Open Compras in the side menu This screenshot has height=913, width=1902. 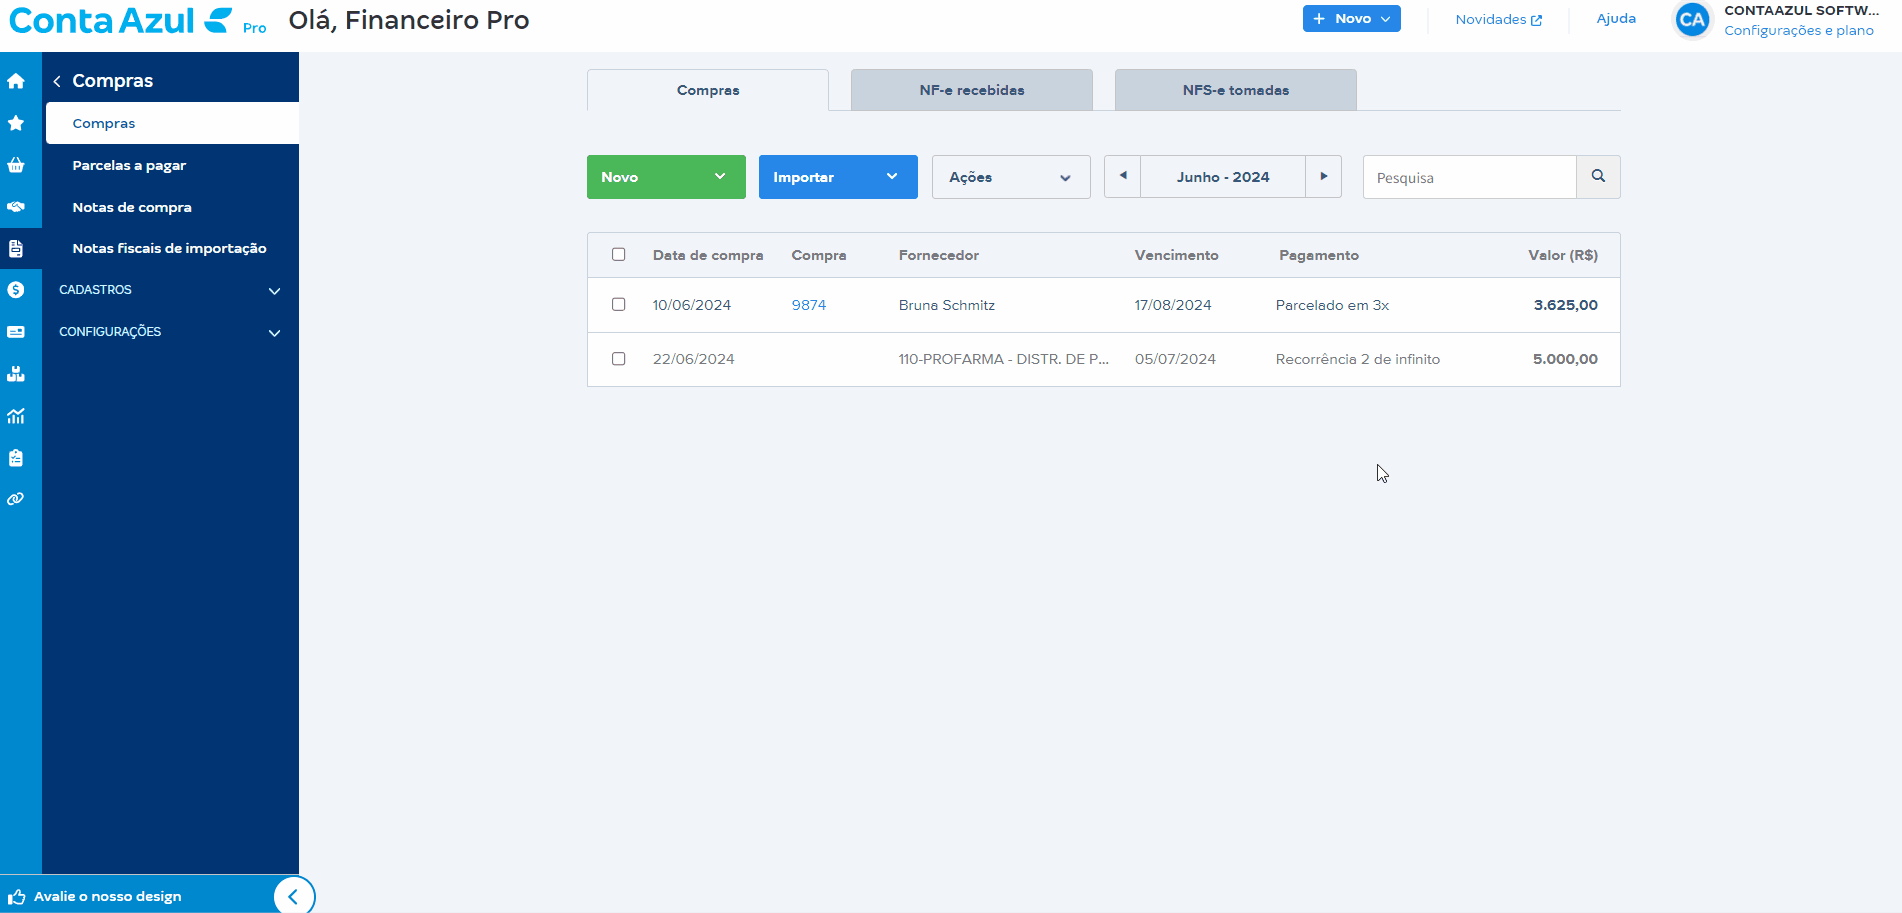pyautogui.click(x=172, y=123)
